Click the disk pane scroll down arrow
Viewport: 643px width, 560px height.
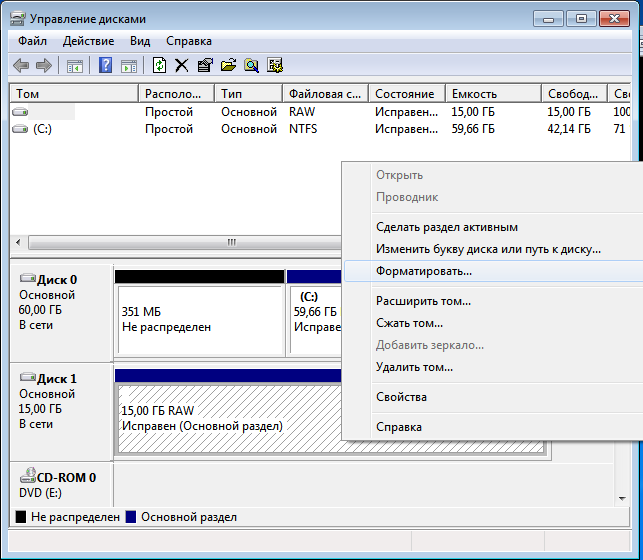point(622,499)
